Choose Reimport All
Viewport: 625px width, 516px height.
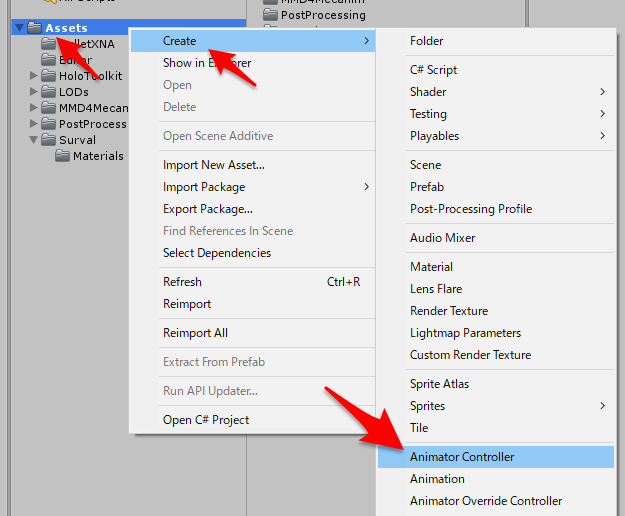253,333
